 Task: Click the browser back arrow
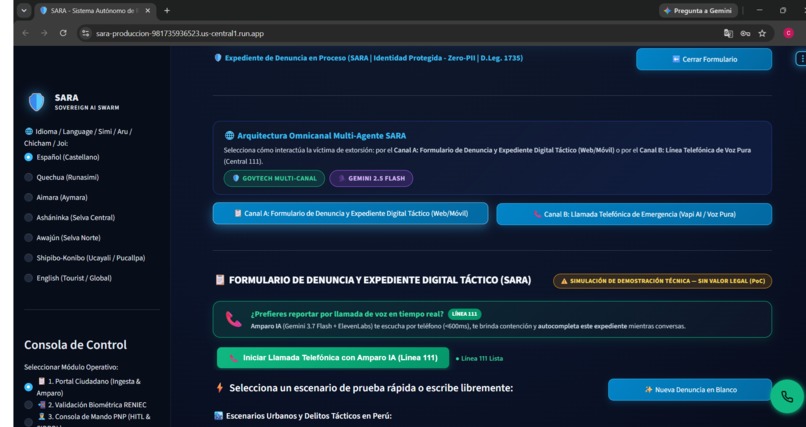(26, 33)
